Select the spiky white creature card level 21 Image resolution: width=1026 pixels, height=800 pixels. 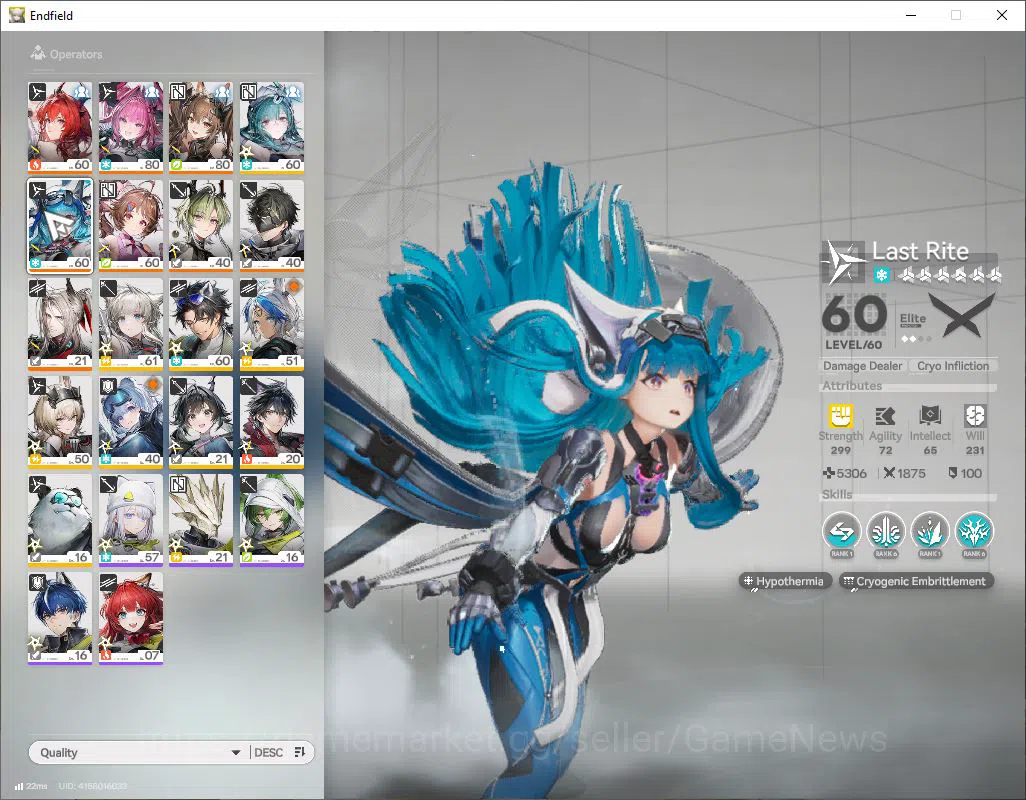(x=201, y=519)
